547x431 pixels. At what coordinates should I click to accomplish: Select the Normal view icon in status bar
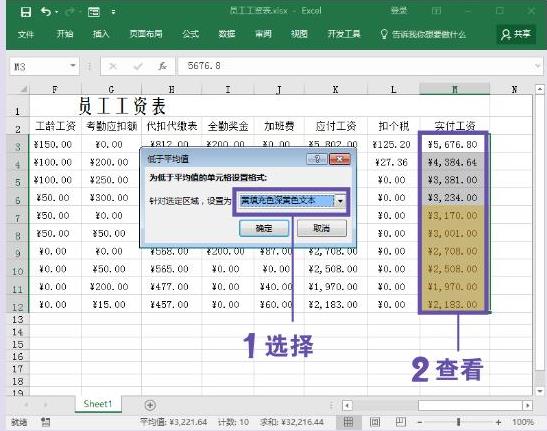pos(348,422)
